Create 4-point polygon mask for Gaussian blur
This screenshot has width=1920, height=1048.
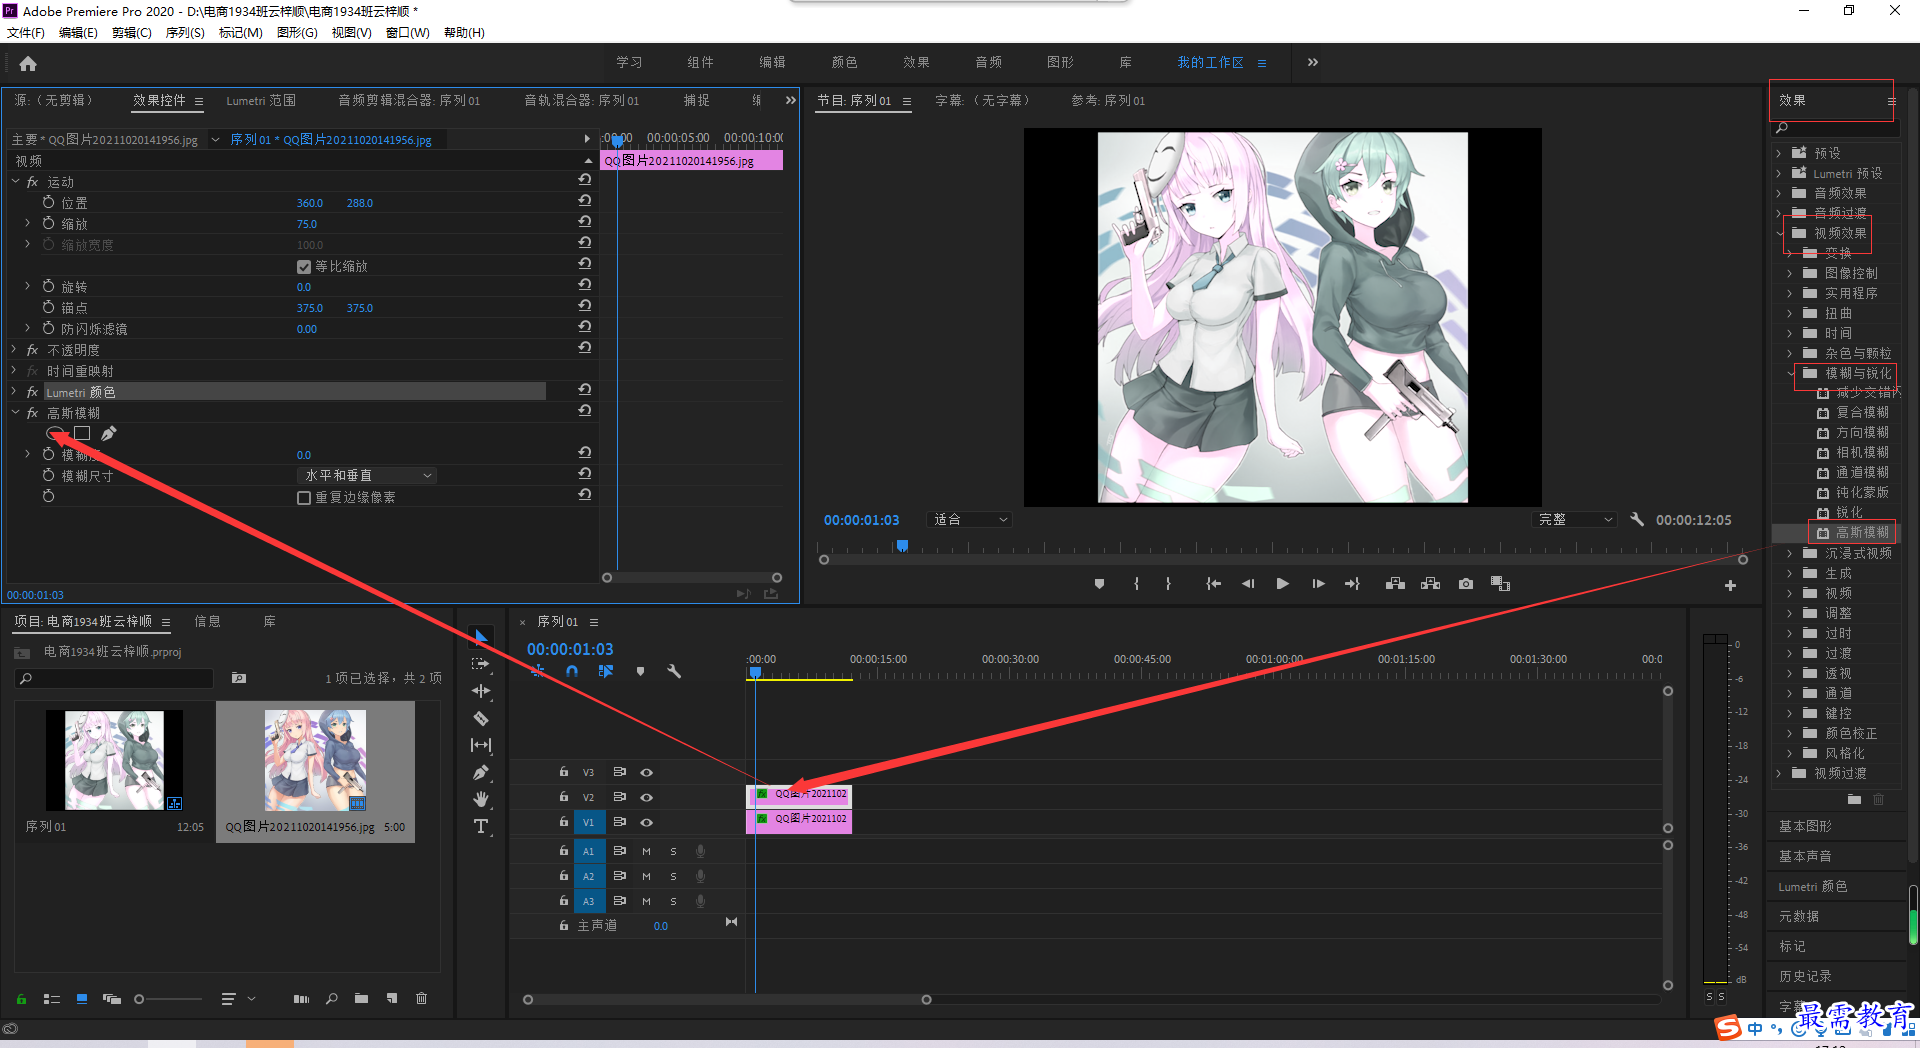click(x=82, y=433)
